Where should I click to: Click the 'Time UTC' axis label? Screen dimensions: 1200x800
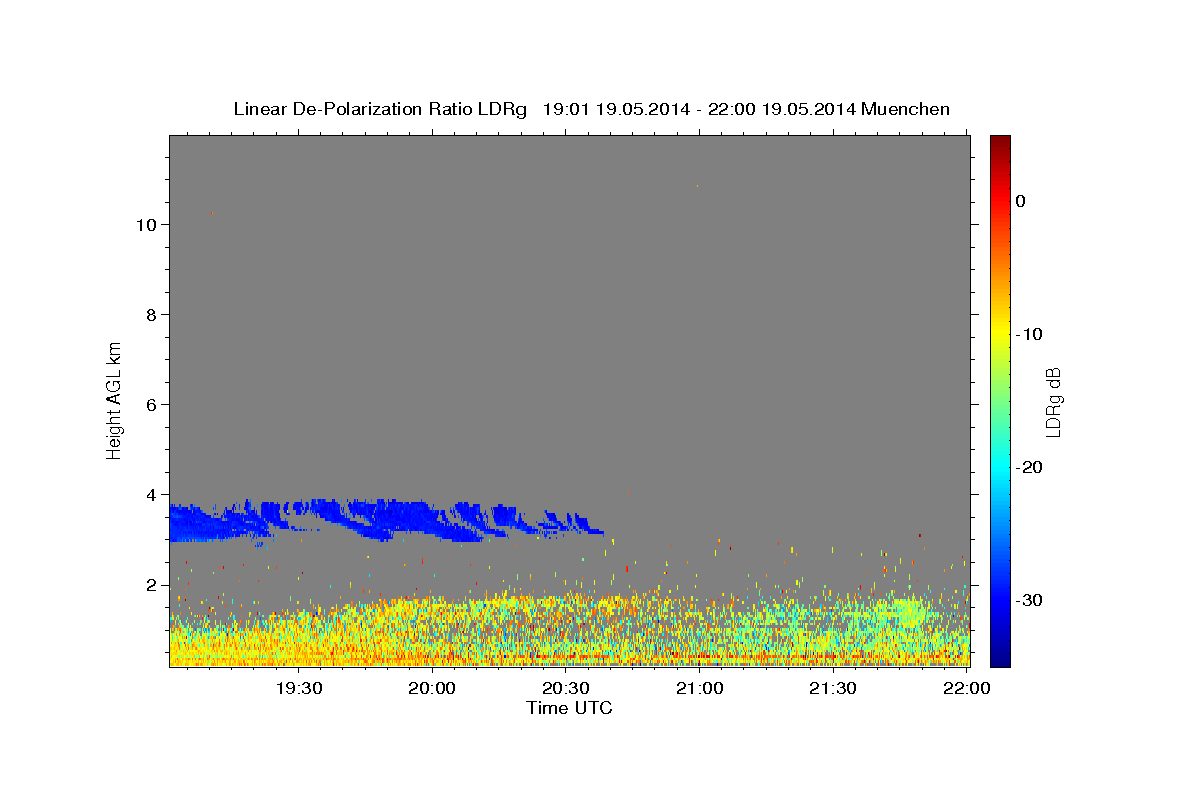(x=569, y=708)
